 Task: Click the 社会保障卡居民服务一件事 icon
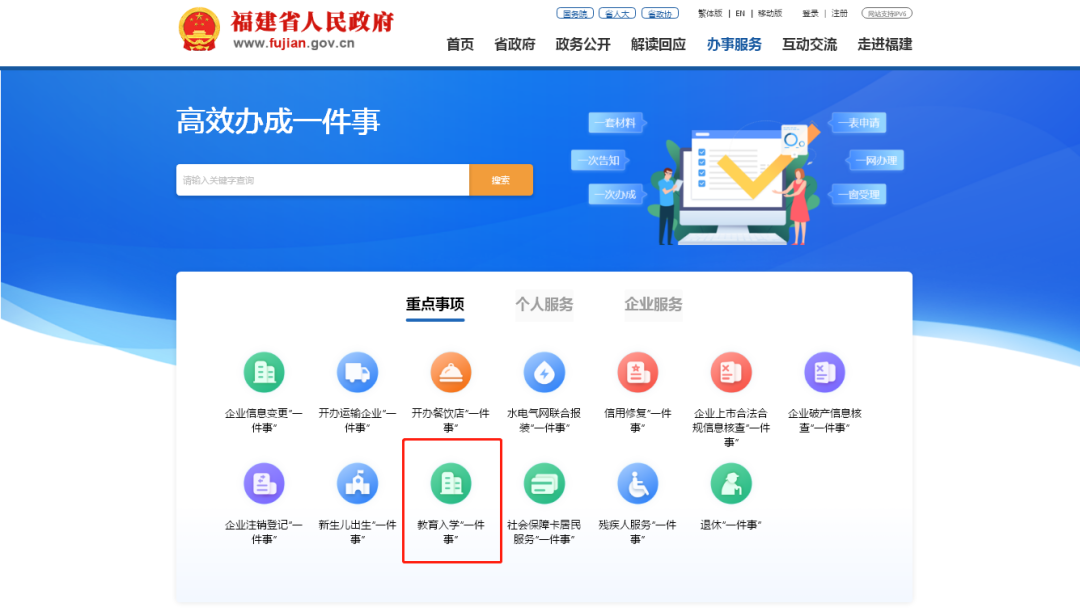coord(545,482)
